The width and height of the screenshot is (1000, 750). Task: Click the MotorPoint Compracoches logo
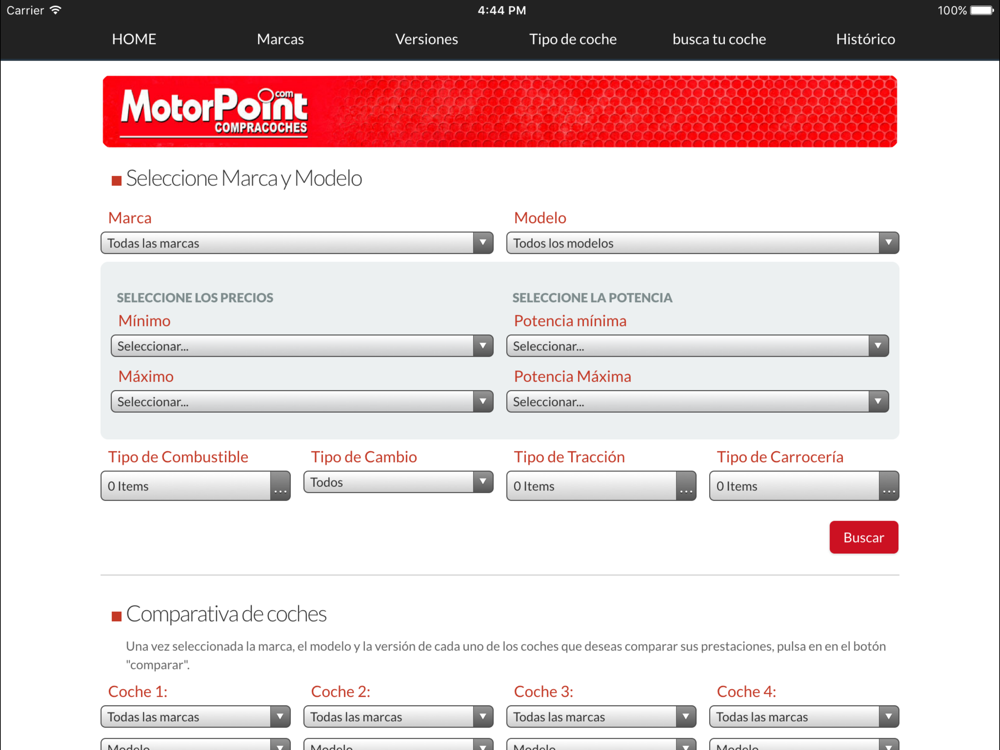[x=214, y=112]
